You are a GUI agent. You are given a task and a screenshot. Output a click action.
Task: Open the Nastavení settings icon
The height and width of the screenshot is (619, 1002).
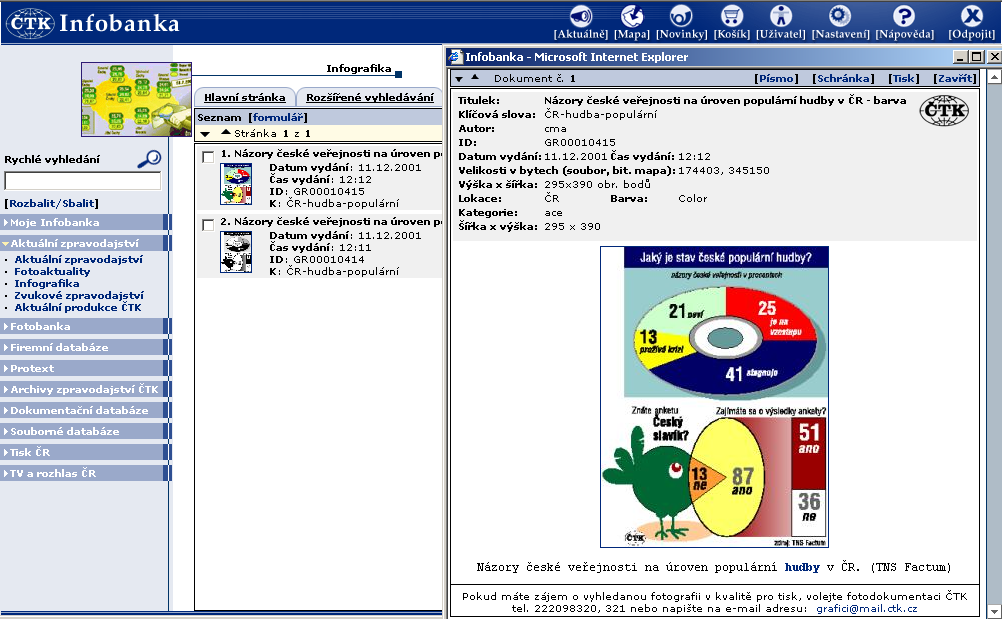pos(840,16)
